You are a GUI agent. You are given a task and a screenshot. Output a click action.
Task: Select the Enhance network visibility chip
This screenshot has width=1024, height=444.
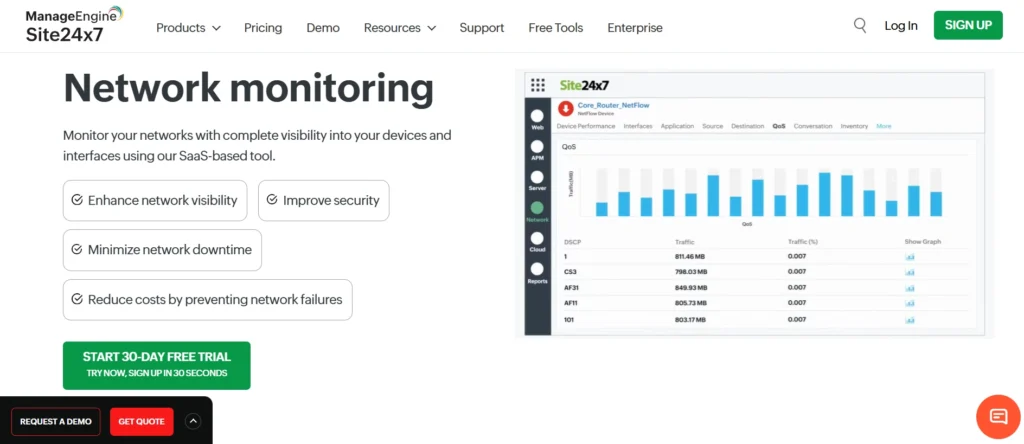click(x=155, y=200)
